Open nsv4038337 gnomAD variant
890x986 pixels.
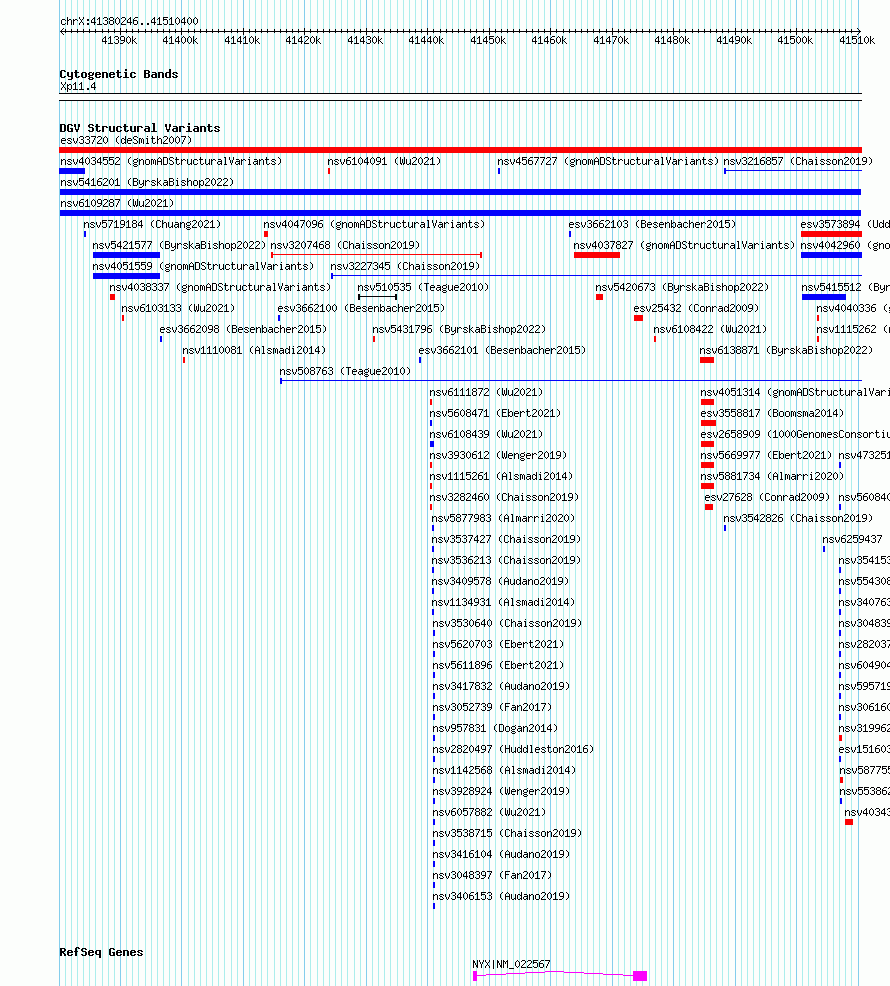point(220,287)
